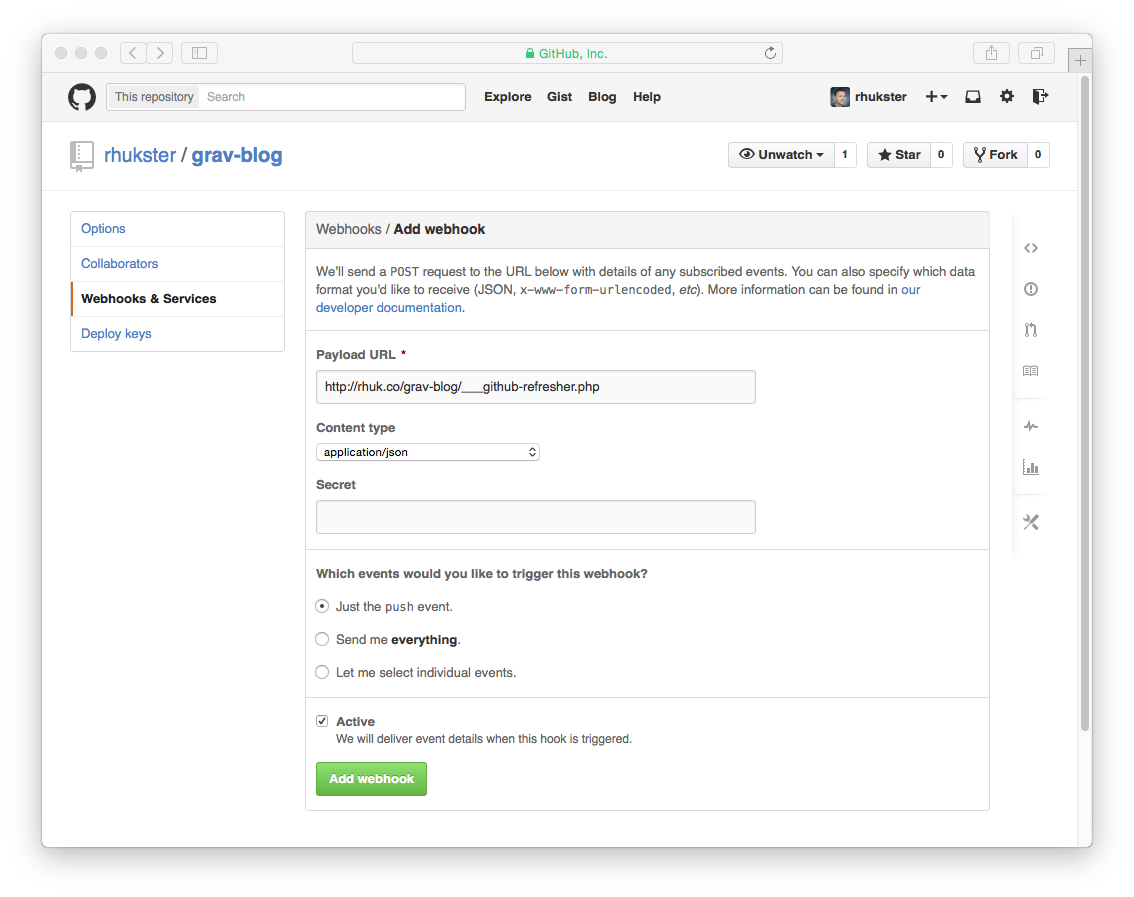This screenshot has width=1134, height=897.
Task: Open the developer documentation link
Action: tap(391, 307)
